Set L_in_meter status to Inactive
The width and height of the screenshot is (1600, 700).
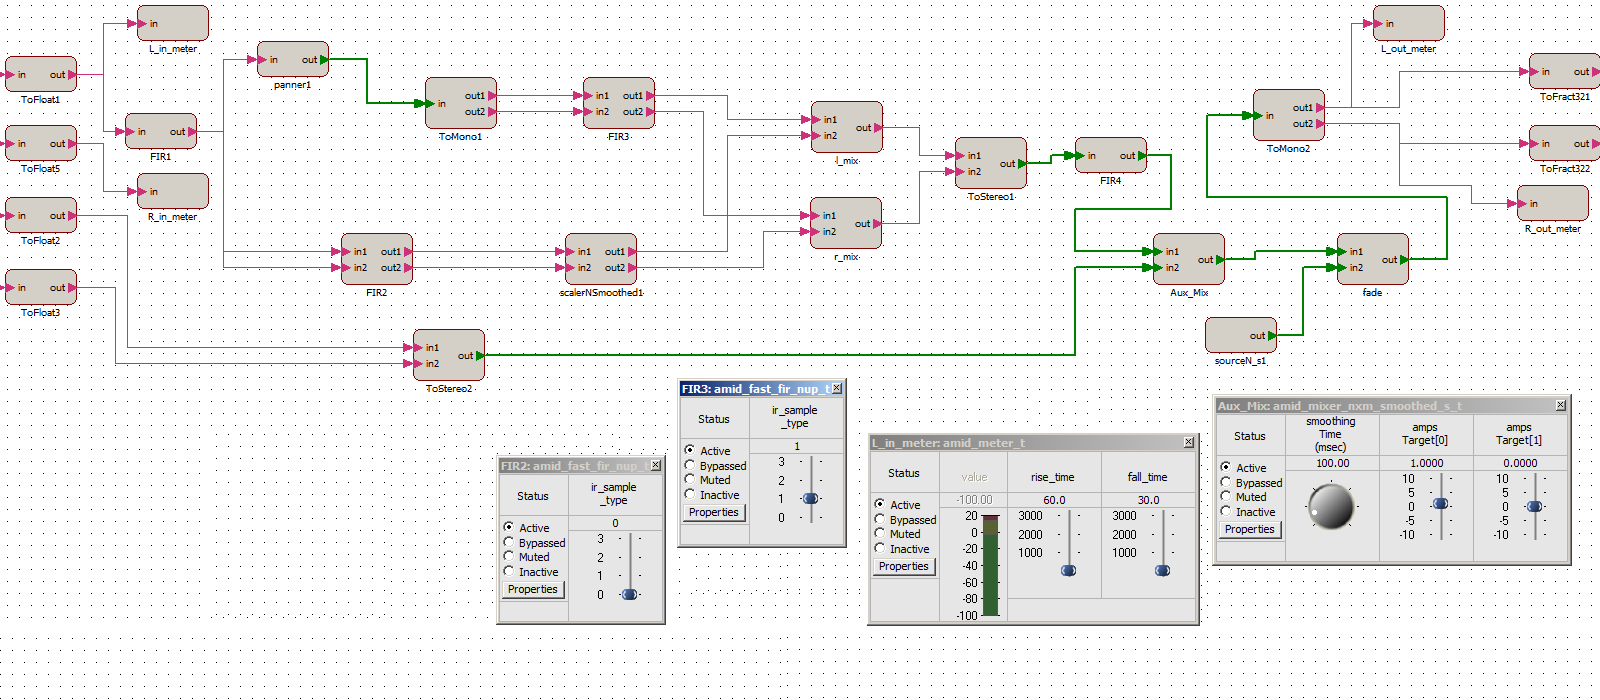879,549
